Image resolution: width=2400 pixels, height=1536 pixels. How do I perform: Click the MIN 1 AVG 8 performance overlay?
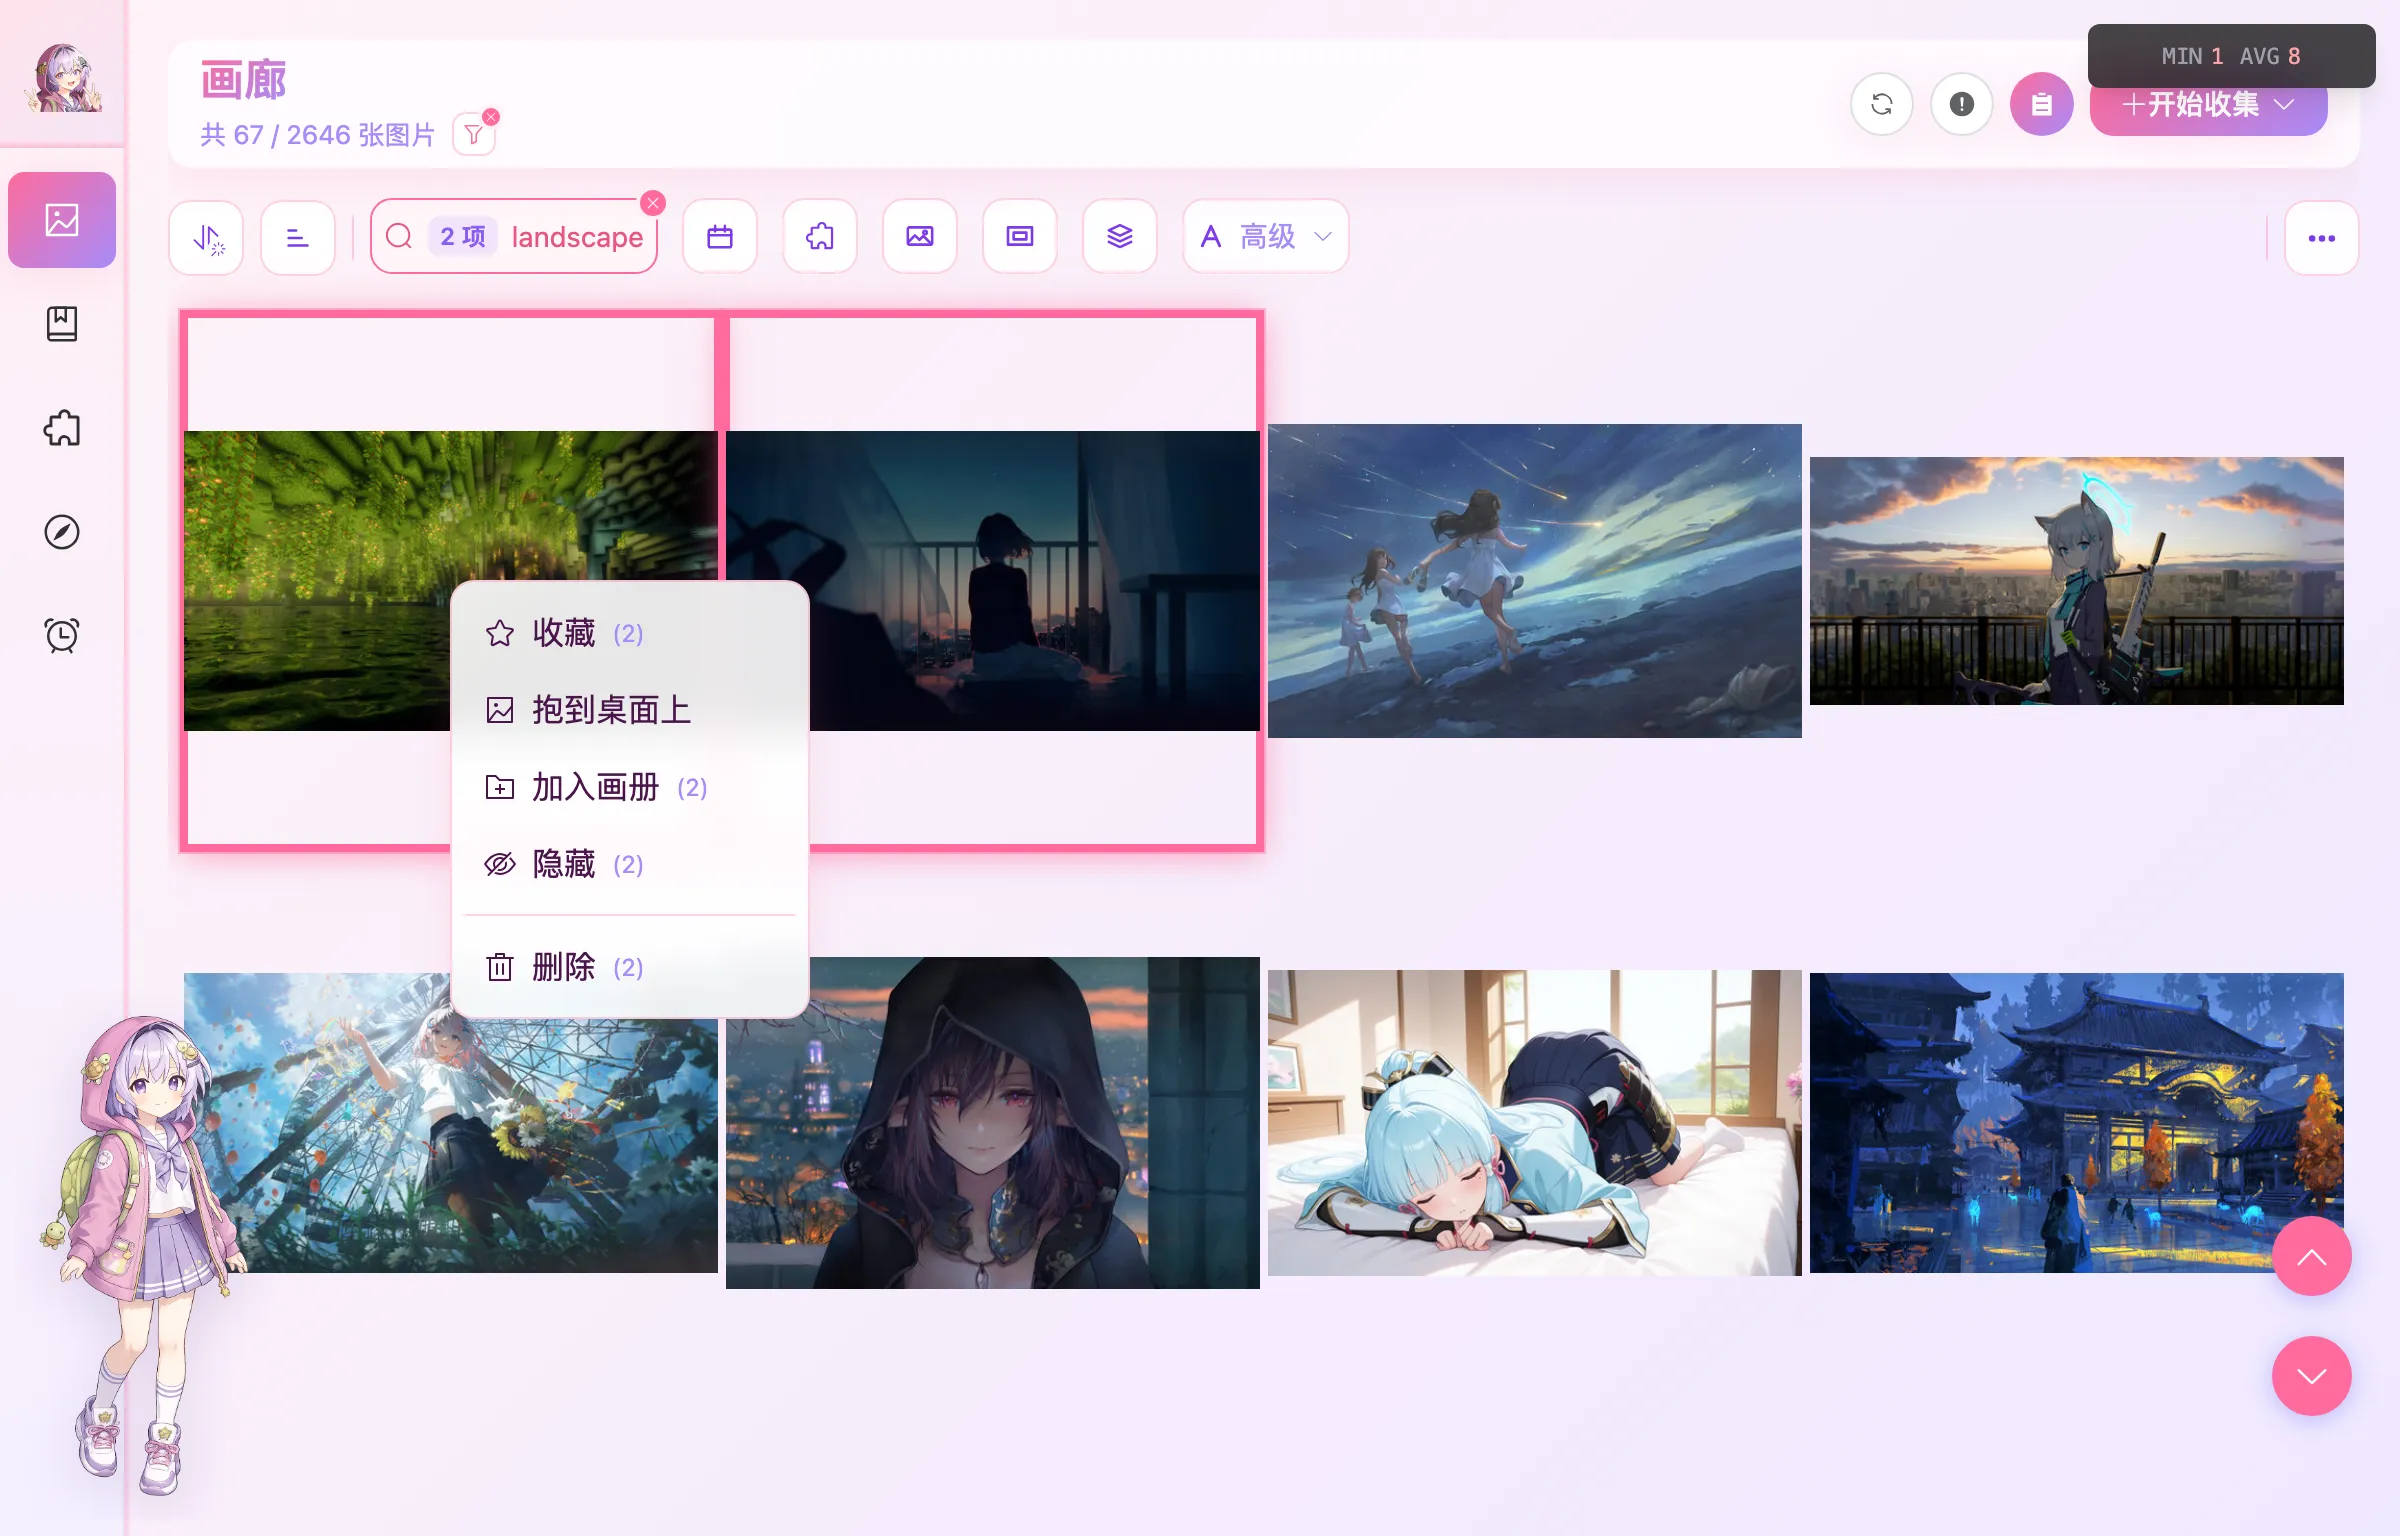[2231, 56]
